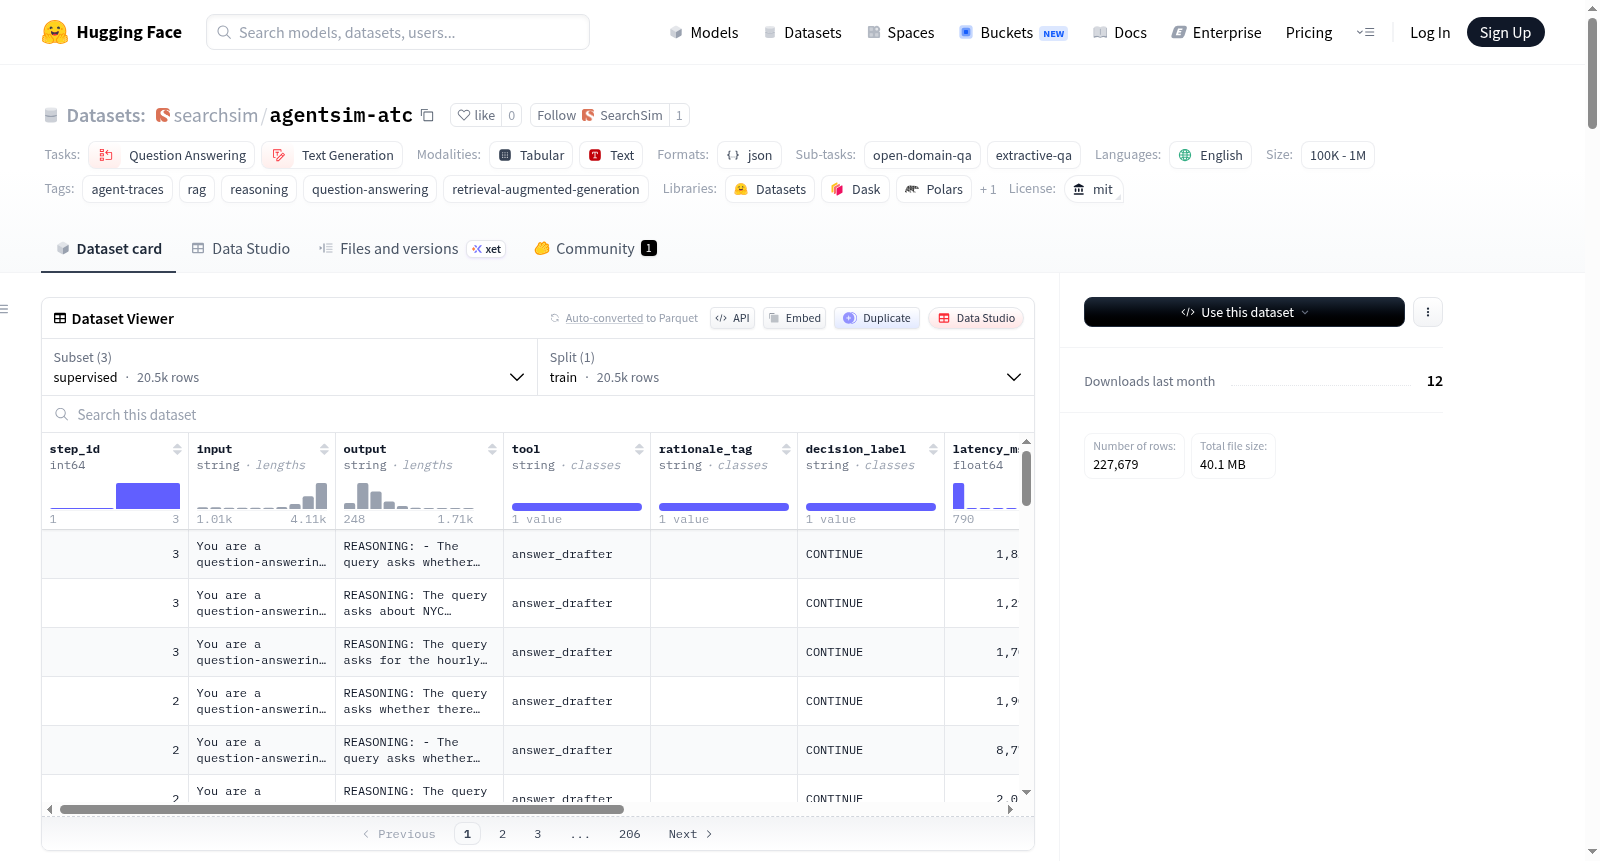This screenshot has height=861, width=1600.
Task: Click the SearchSim avatar in Follow button
Action: click(588, 115)
